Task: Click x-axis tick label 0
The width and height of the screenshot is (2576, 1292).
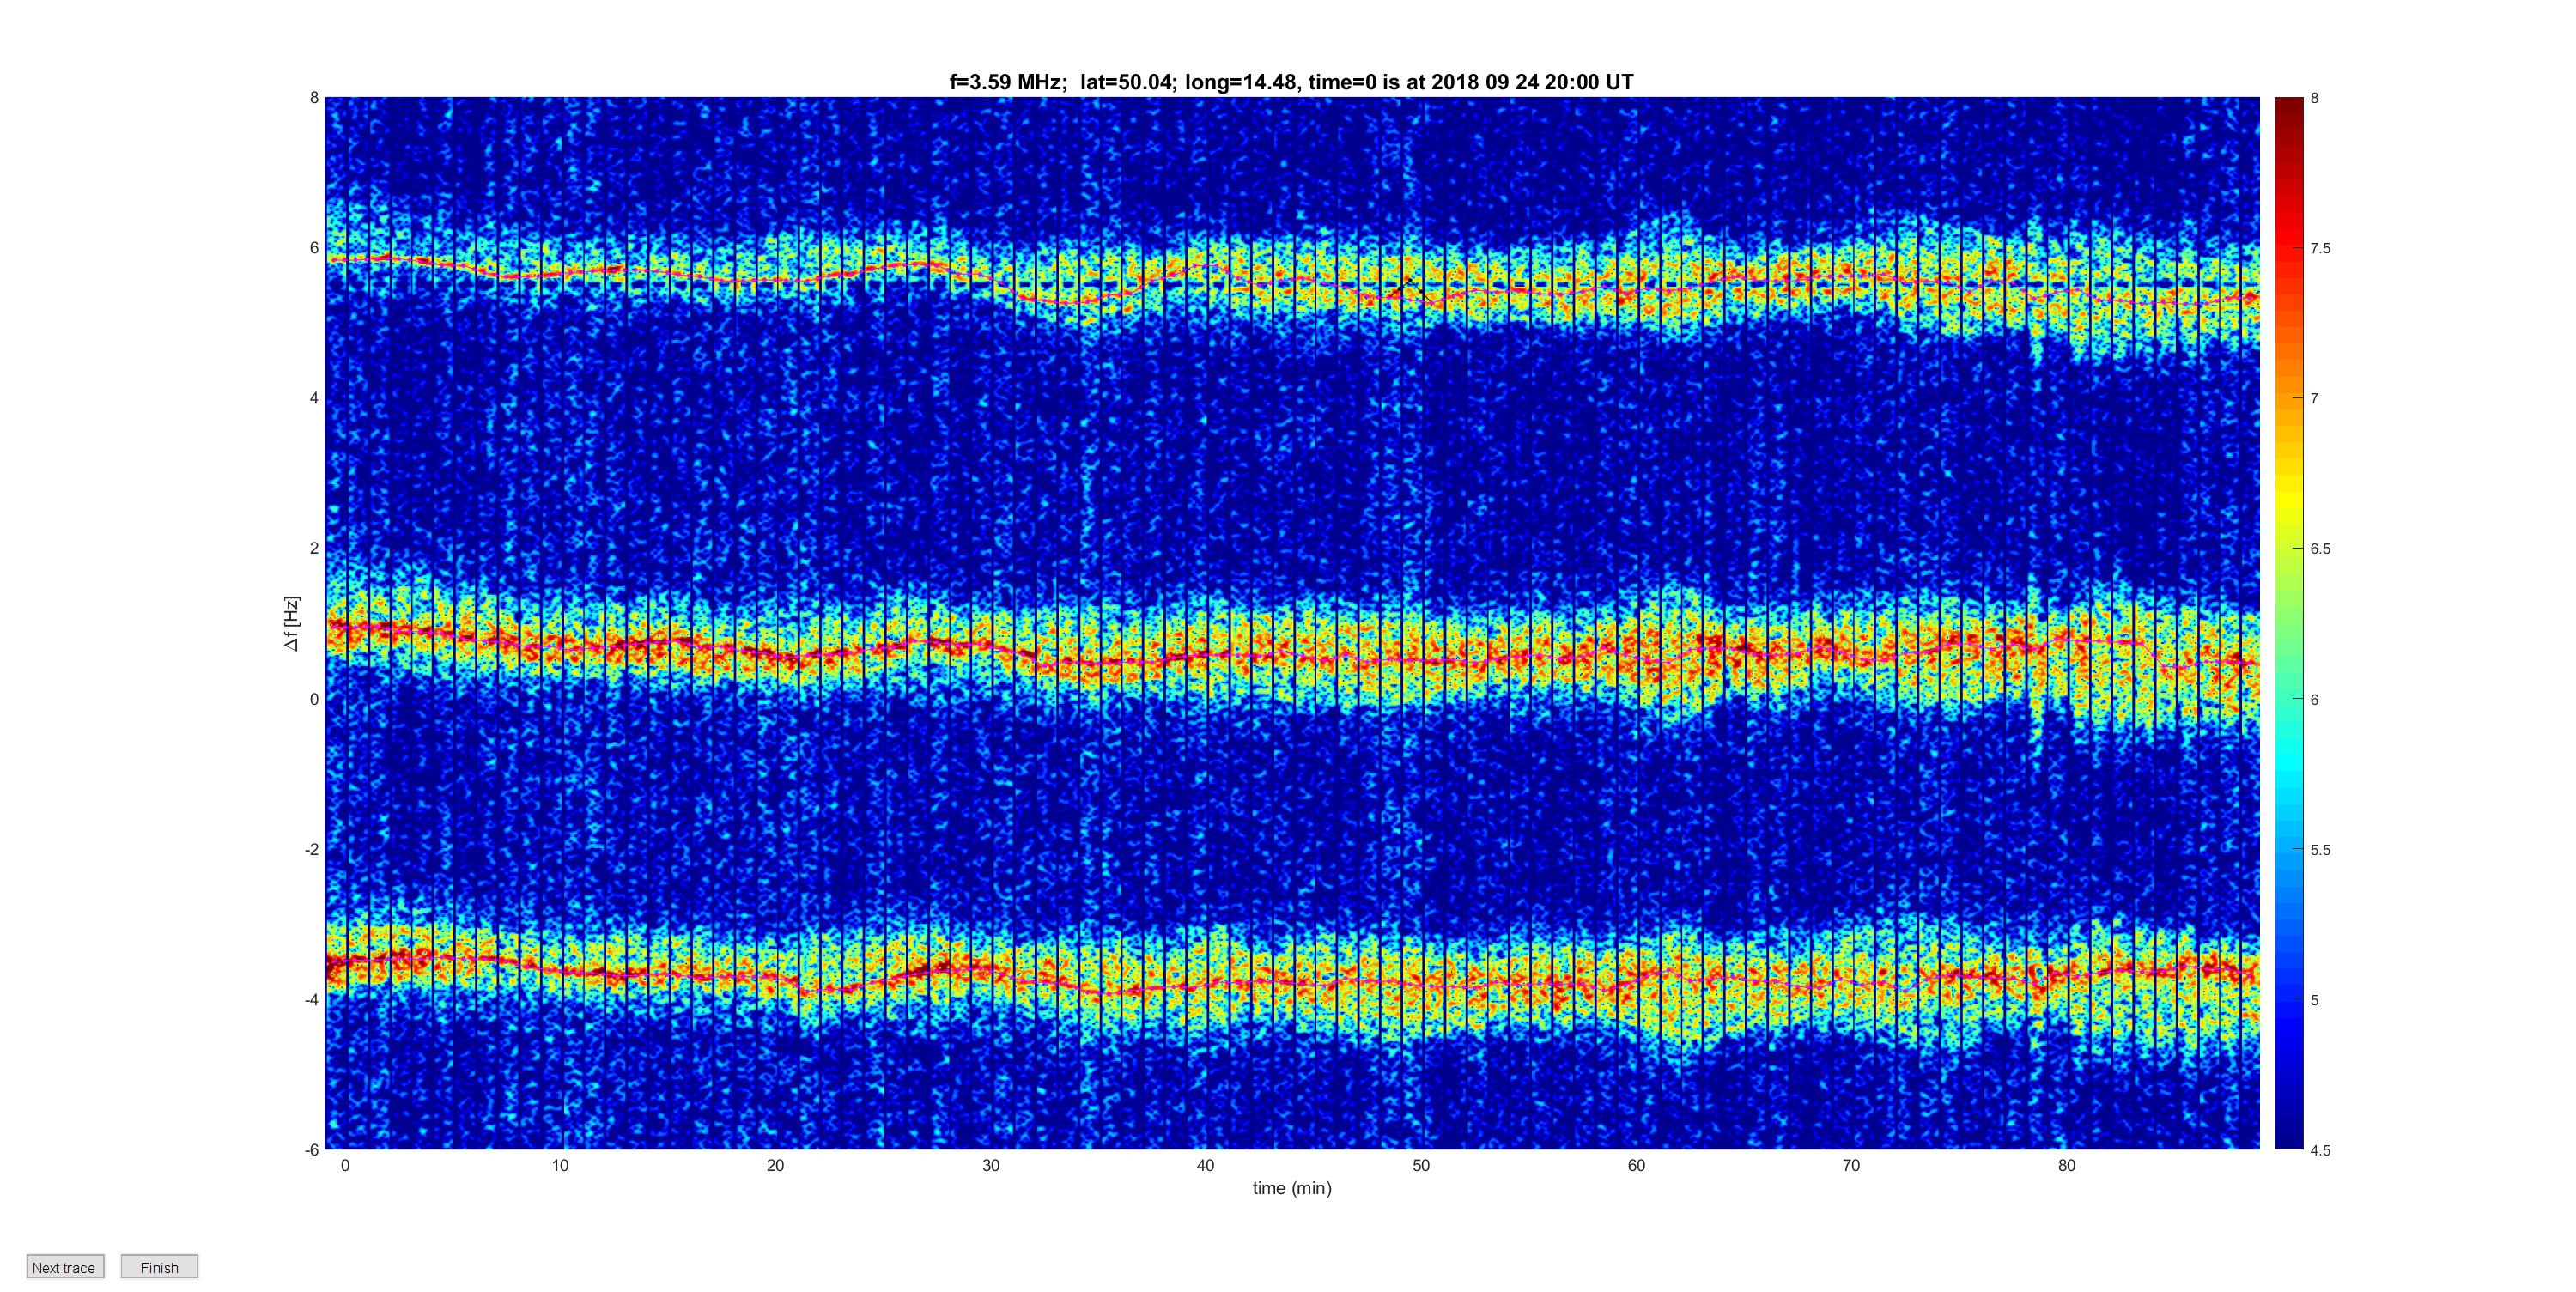Action: pyautogui.click(x=345, y=1165)
